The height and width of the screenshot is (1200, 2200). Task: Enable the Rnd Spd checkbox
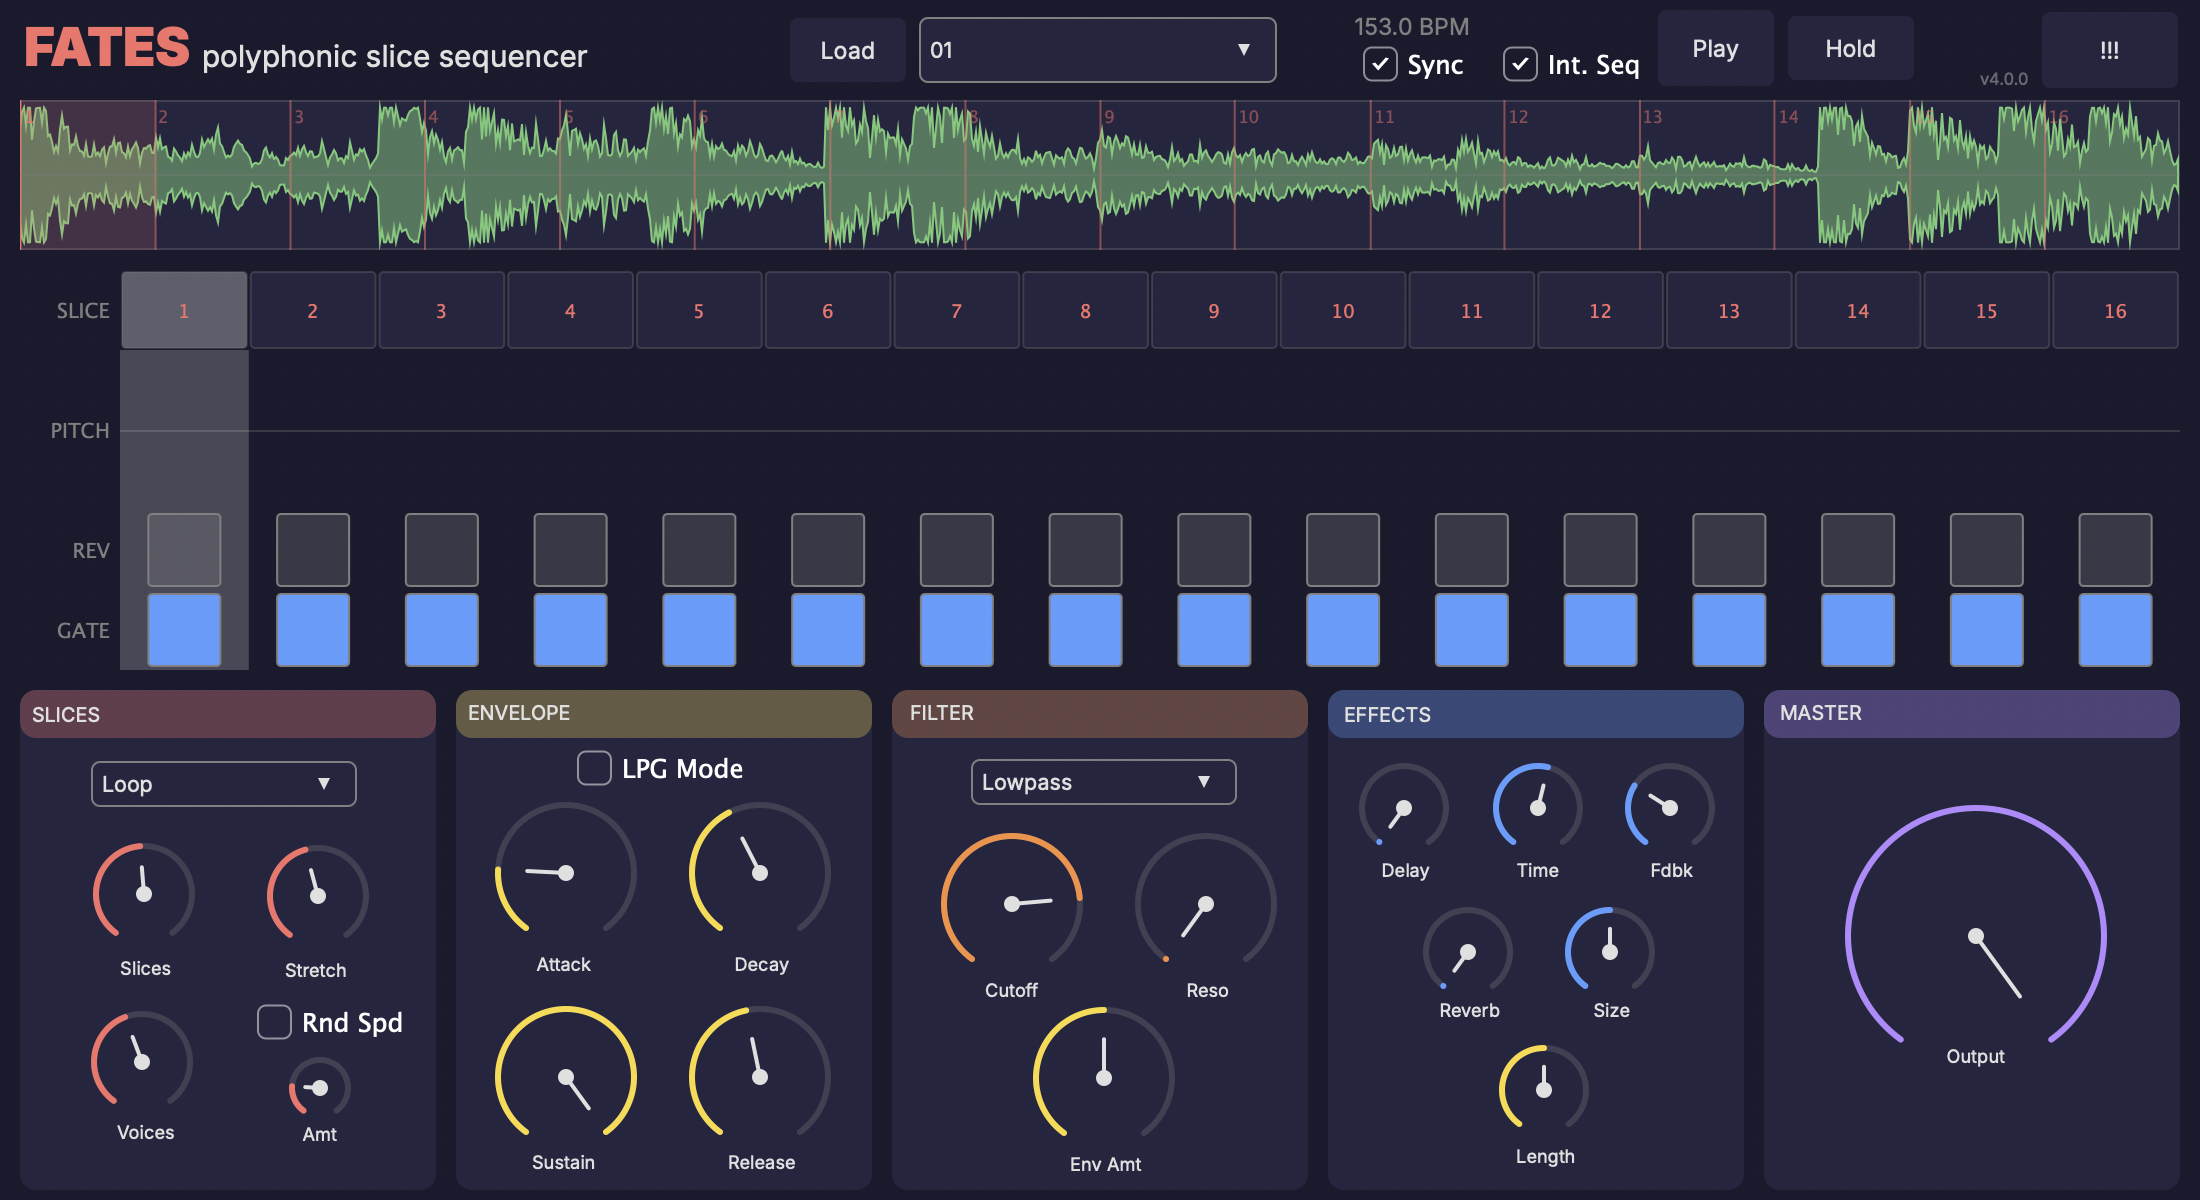pos(274,1022)
